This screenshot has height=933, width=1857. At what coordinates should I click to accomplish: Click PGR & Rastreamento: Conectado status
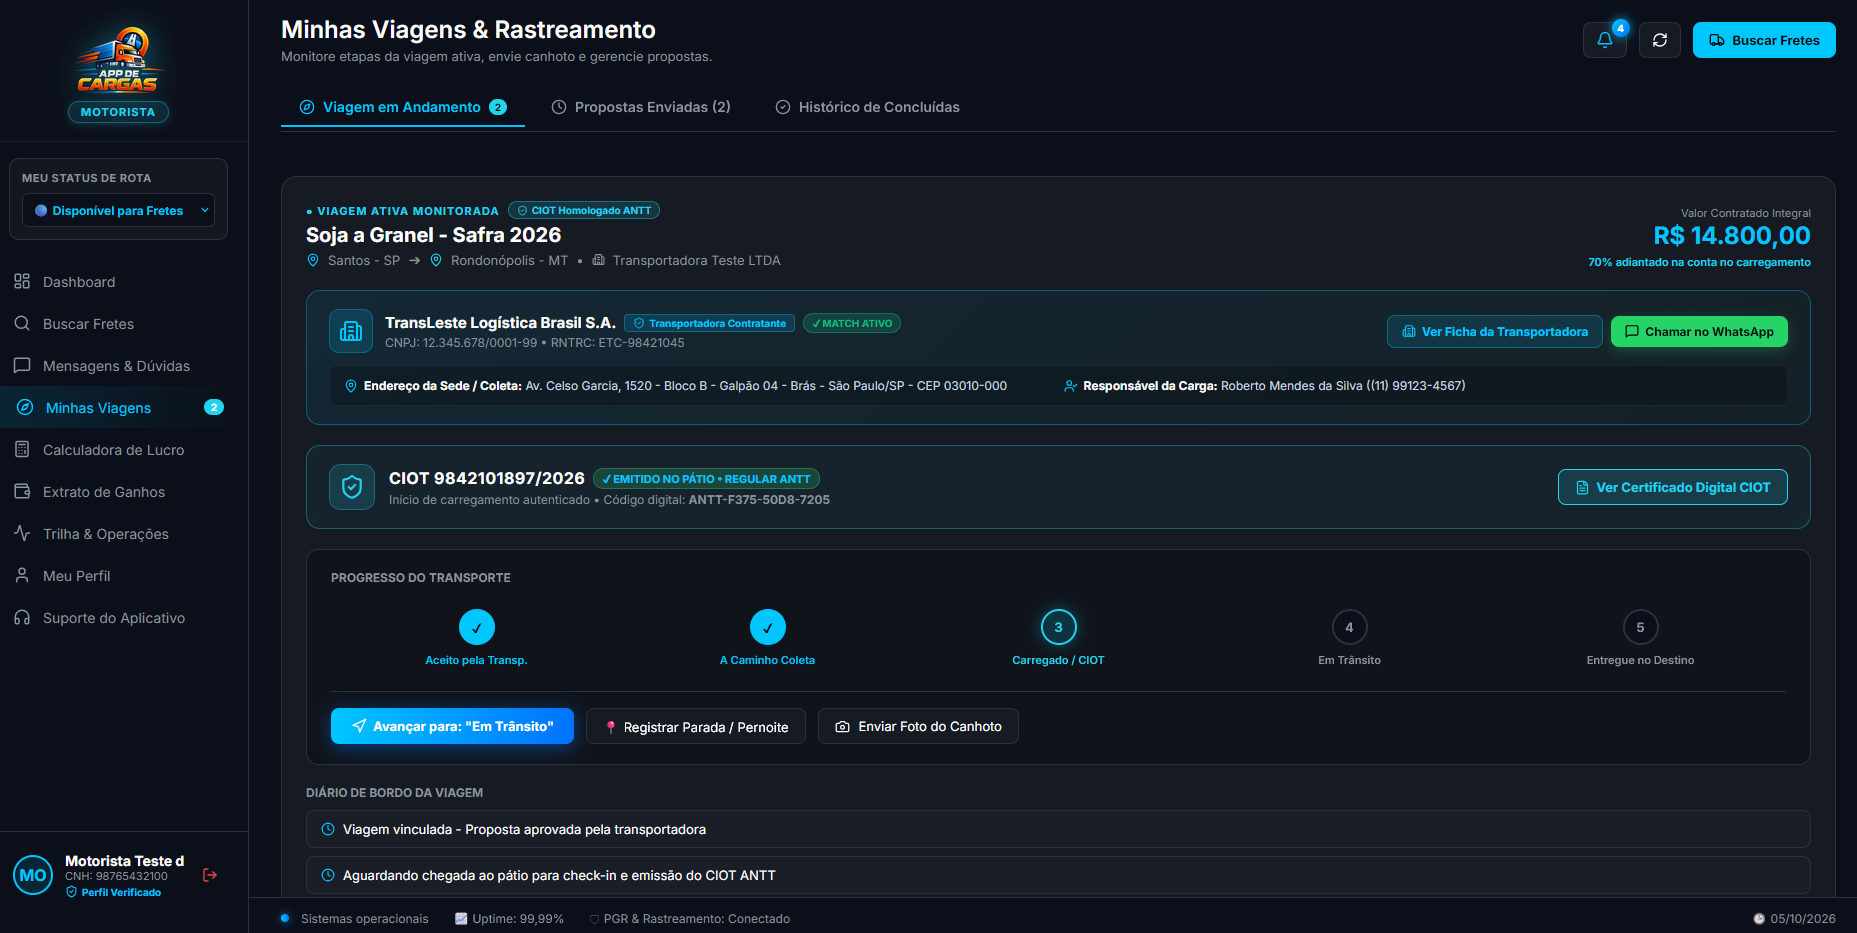[x=690, y=918]
